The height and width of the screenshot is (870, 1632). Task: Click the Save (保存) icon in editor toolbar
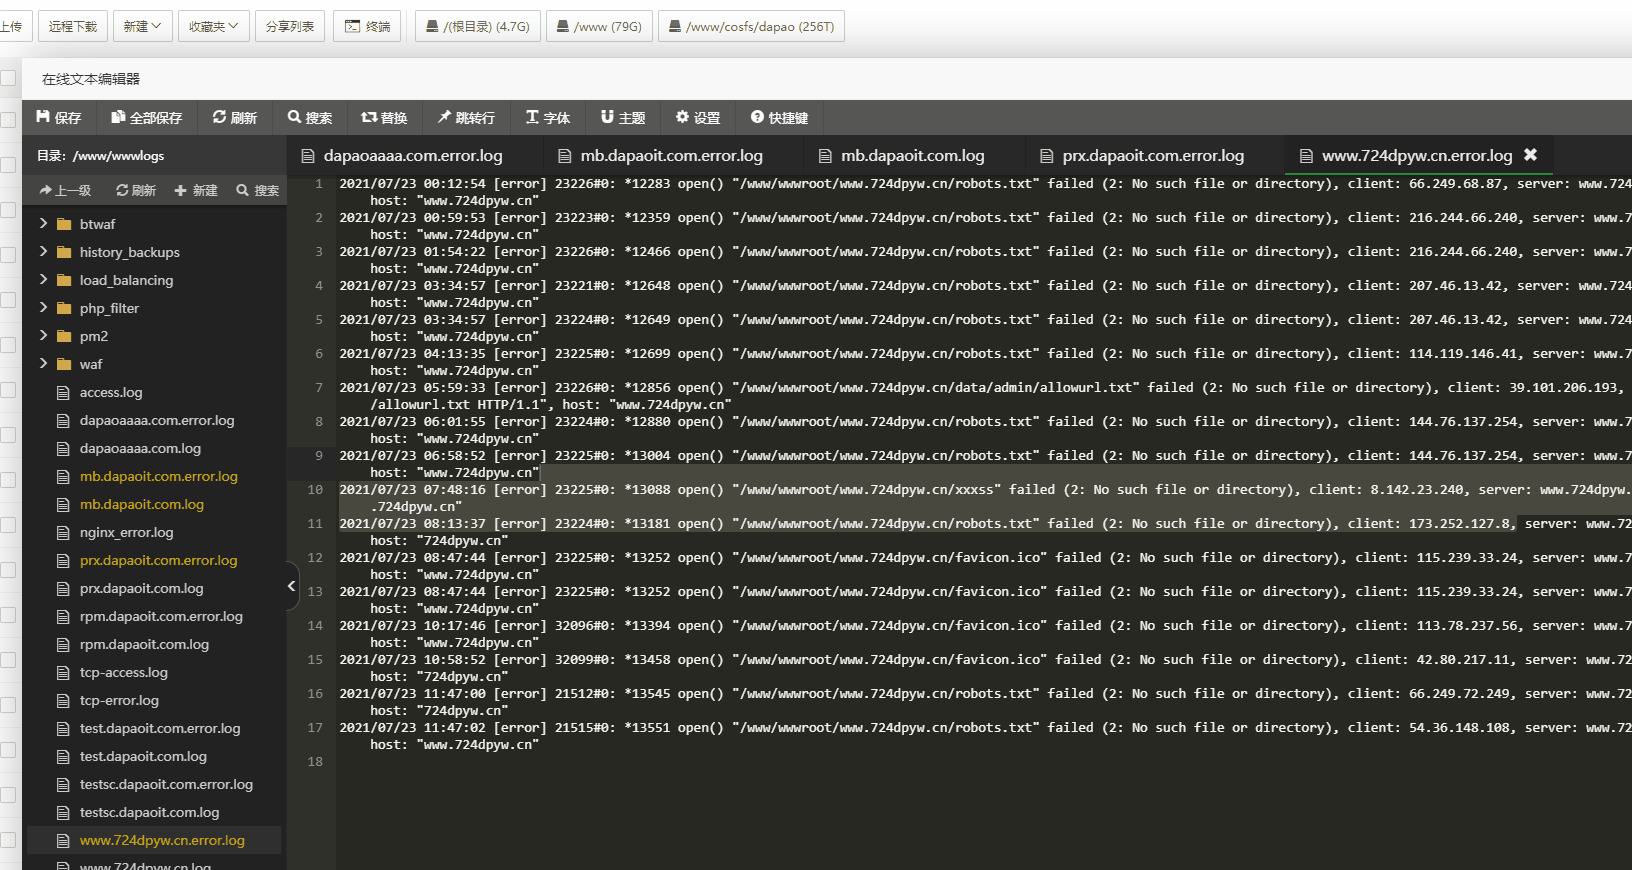43,117
